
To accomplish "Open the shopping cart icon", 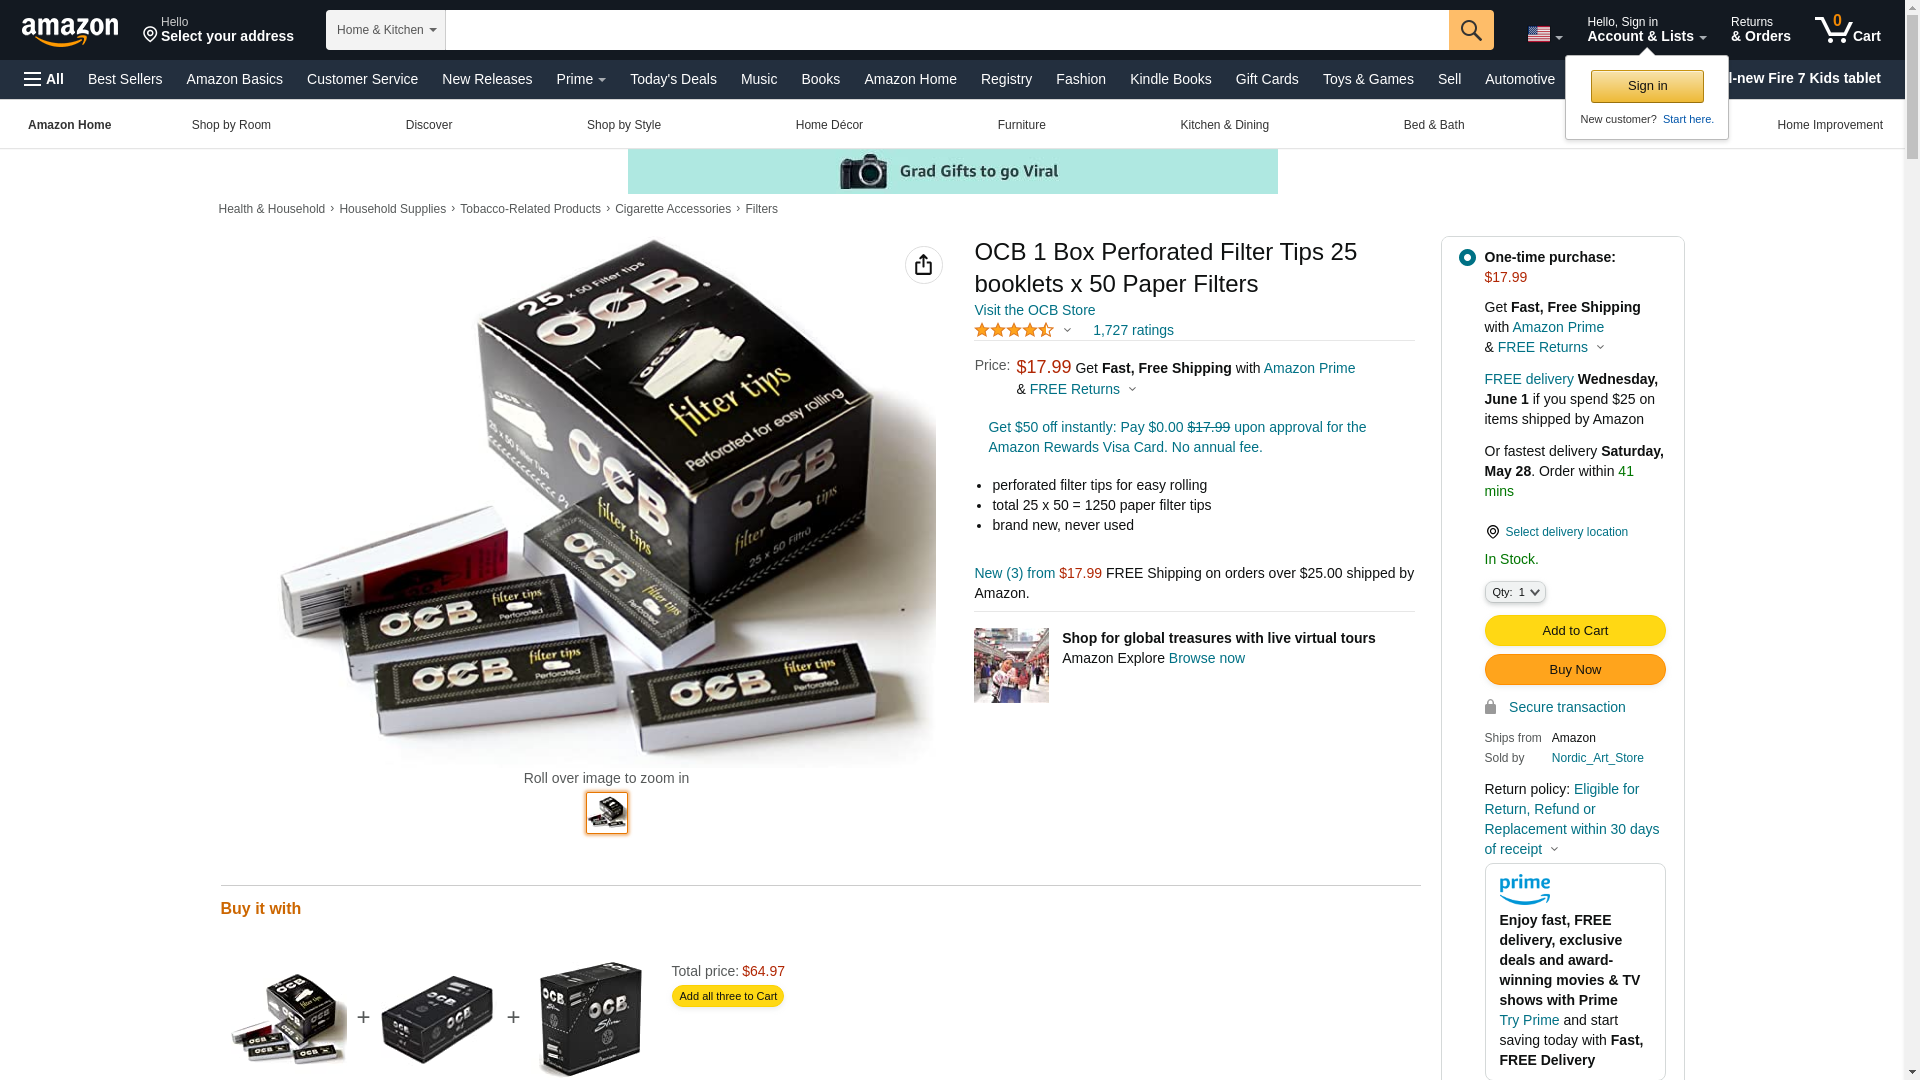I will click(x=1847, y=30).
